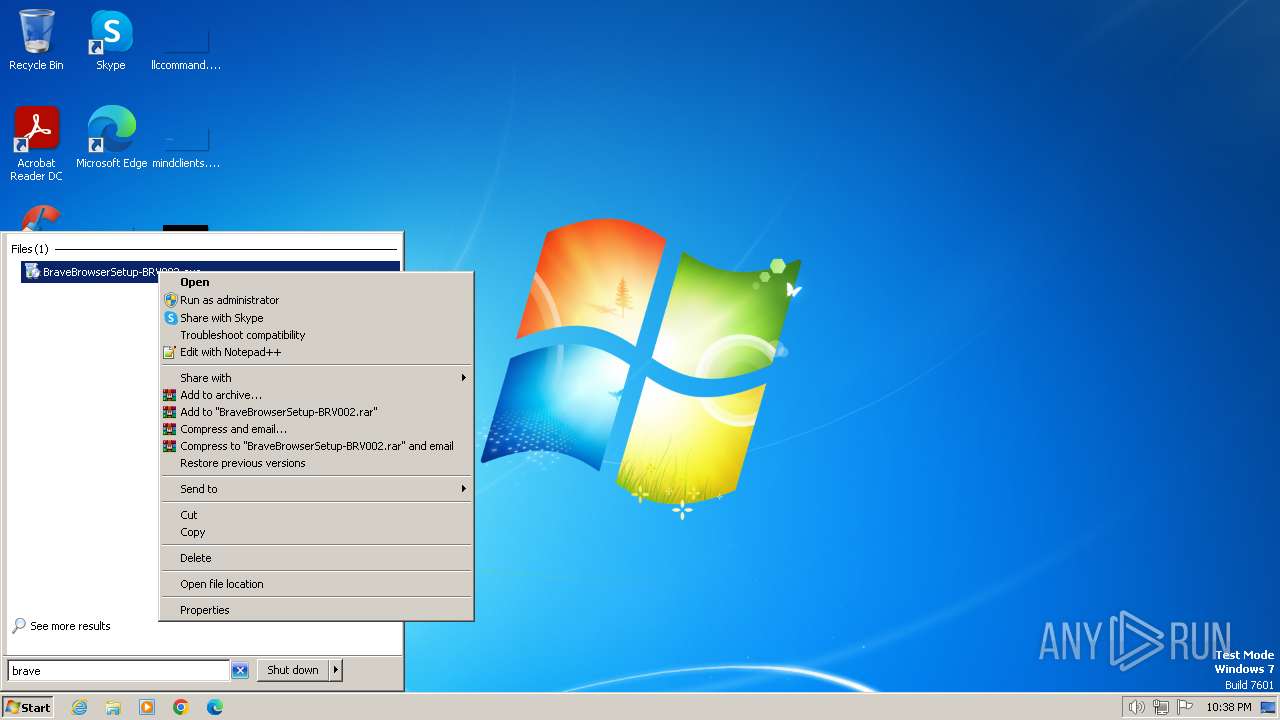Select Compress to rar and email entry
Screen dimensions: 1280x720
pos(316,446)
